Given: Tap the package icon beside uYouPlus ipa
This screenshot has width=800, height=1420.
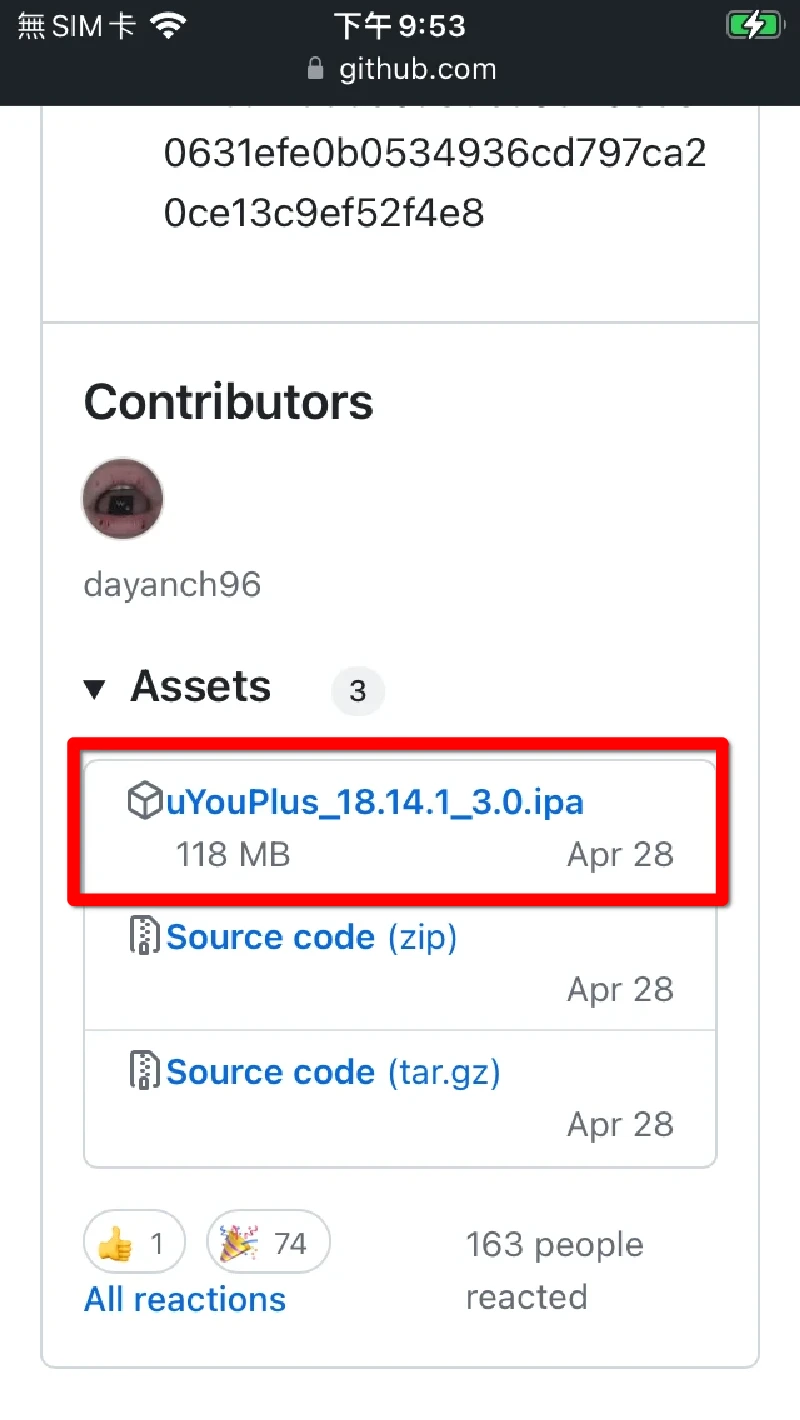Looking at the screenshot, I should click(x=145, y=802).
